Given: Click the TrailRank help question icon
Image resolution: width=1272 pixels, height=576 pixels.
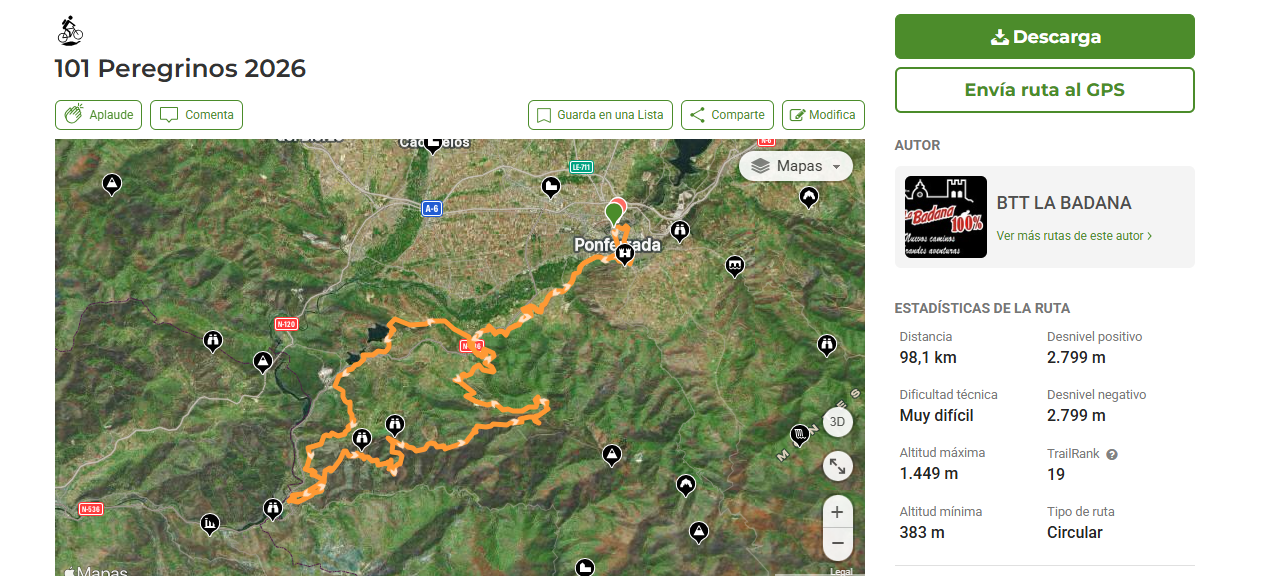Looking at the screenshot, I should 1112,454.
